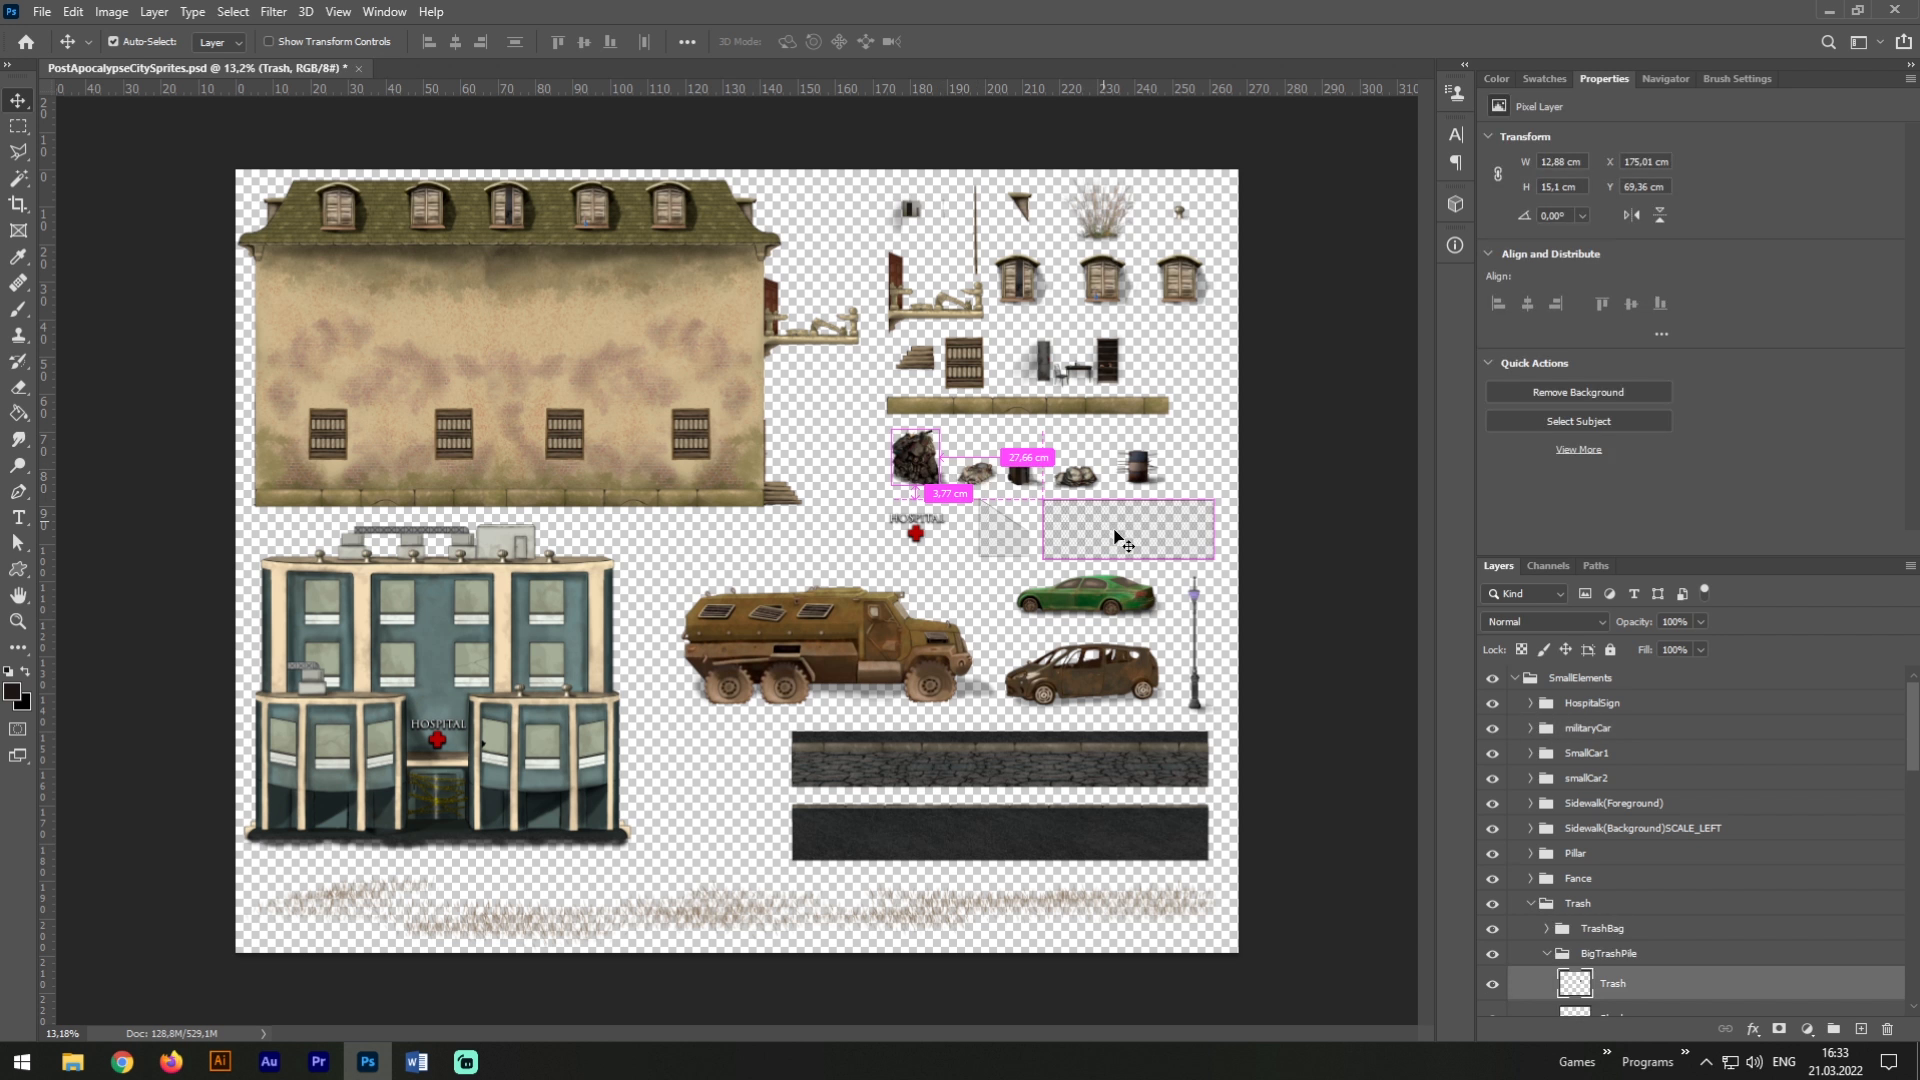The image size is (1920, 1080).
Task: Select the Move tool
Action: point(18,100)
